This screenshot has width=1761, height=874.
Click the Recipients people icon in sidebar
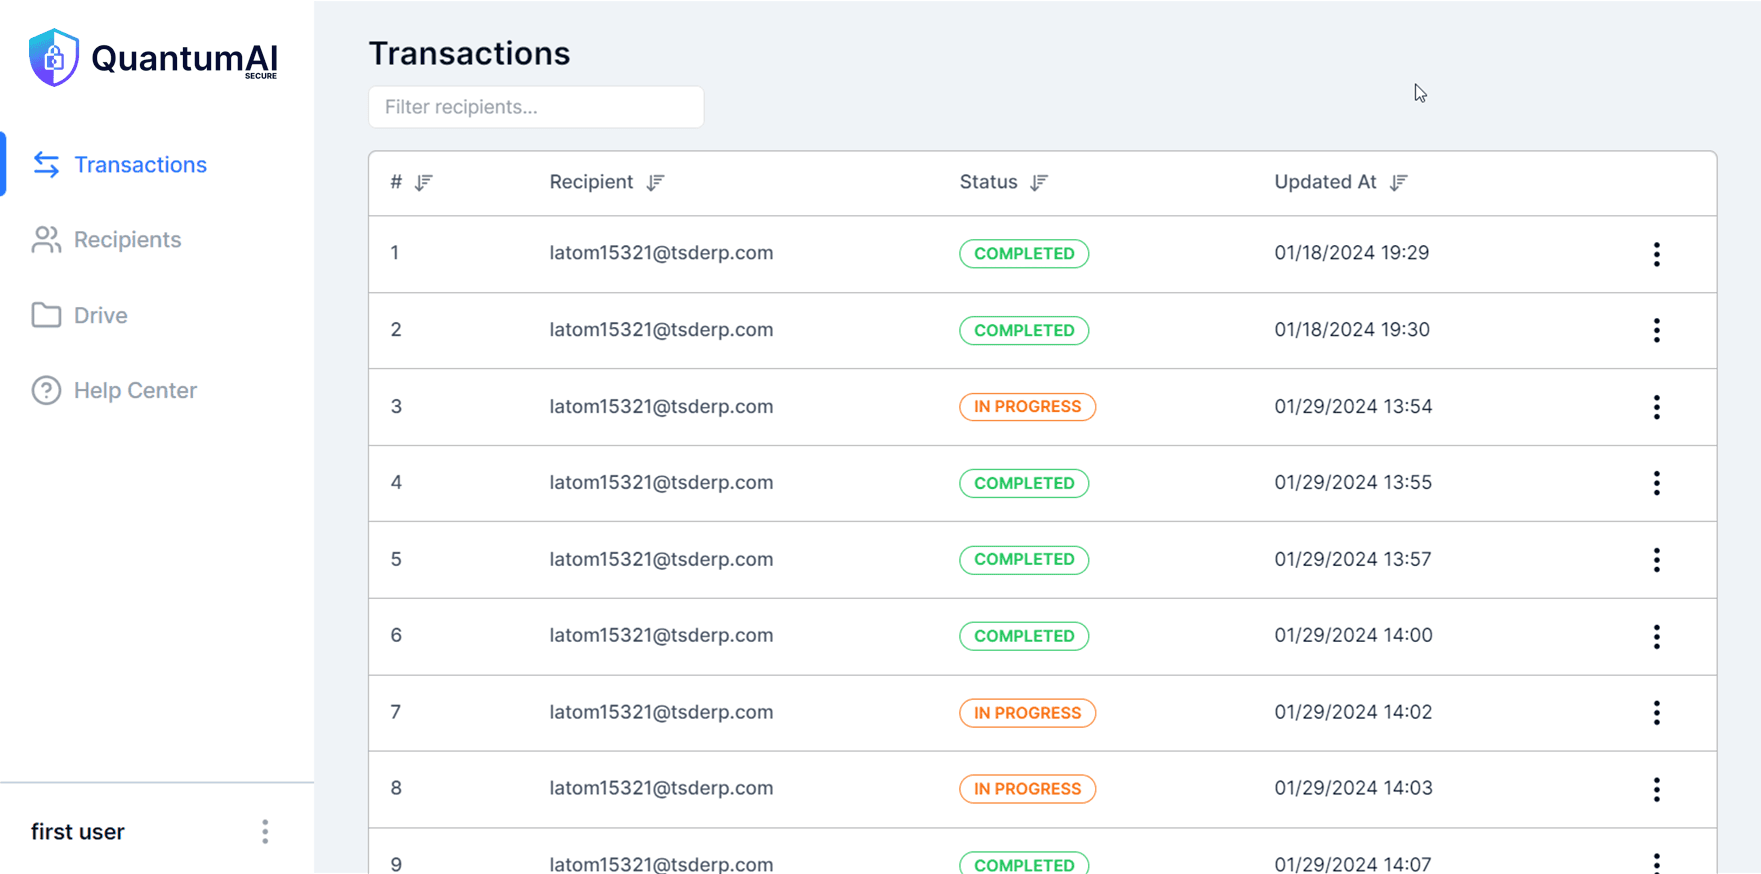tap(46, 240)
